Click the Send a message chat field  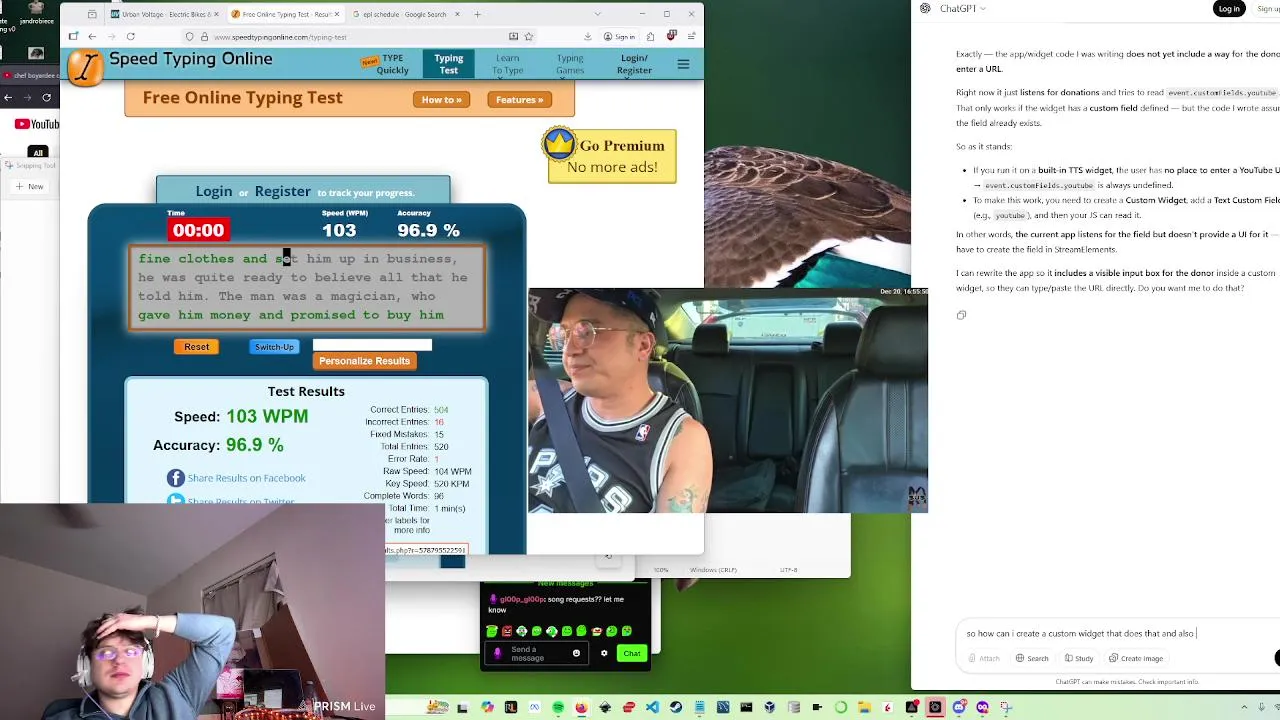point(536,654)
